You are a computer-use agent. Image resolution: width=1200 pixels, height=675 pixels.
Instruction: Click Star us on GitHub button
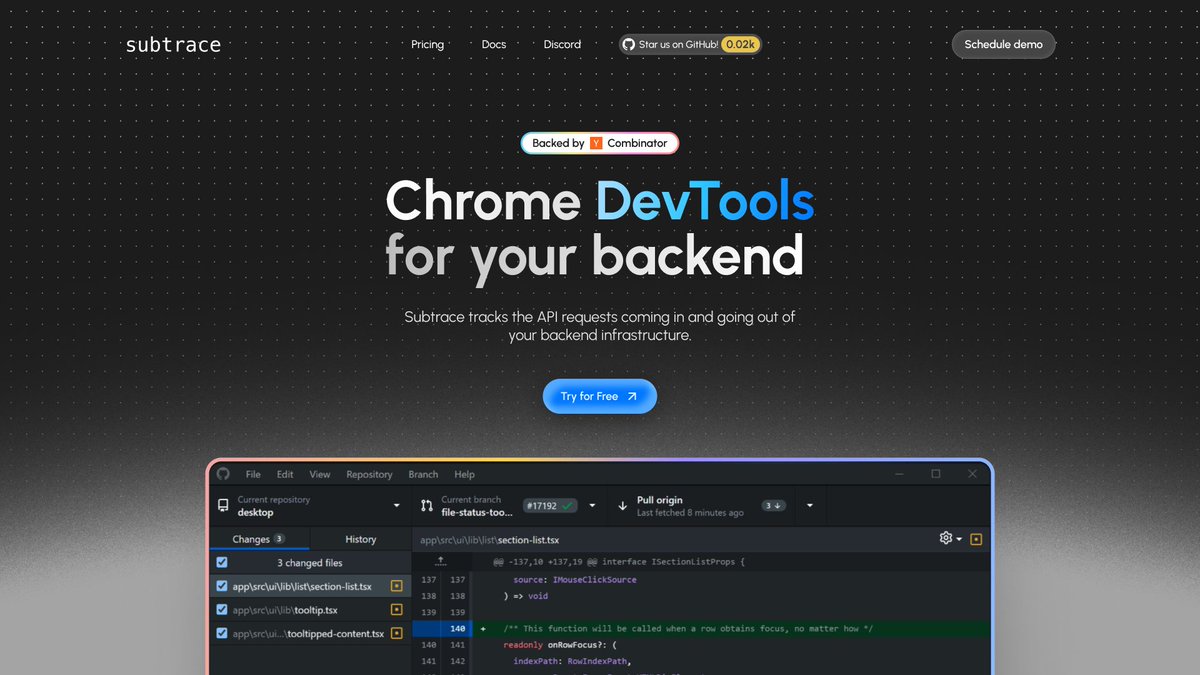coord(690,44)
